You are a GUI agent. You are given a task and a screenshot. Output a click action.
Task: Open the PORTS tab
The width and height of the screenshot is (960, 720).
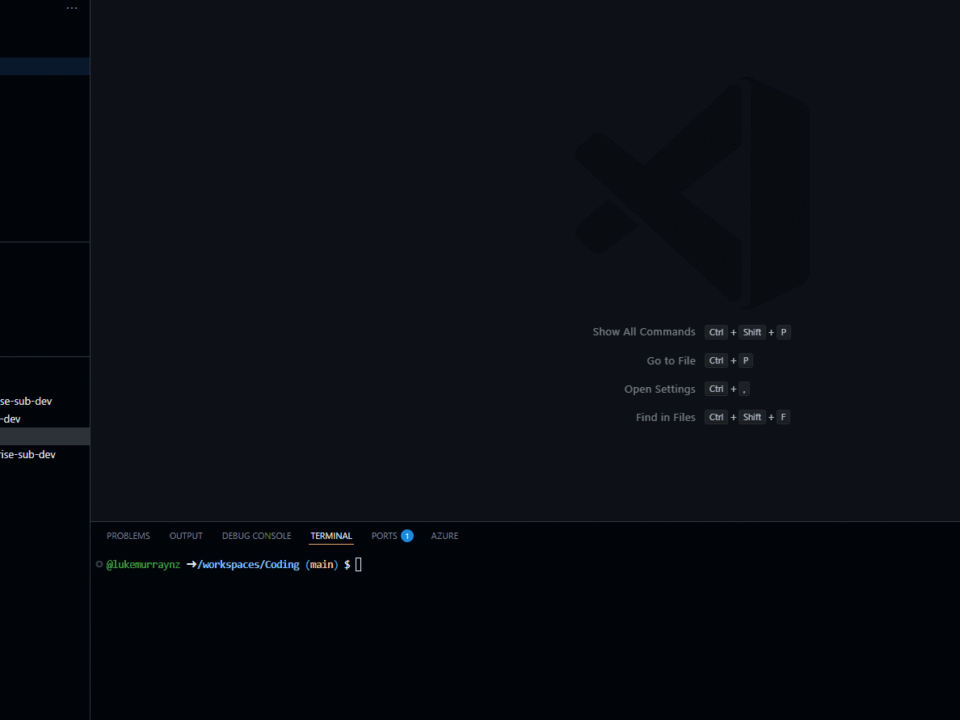tap(392, 536)
